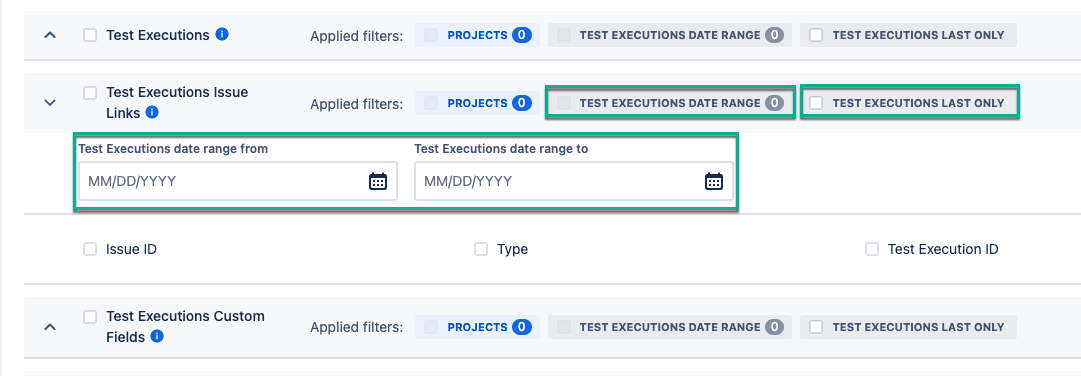Viewport: 1081px width, 376px height.
Task: Open calendar picker for date range from
Action: pos(378,181)
